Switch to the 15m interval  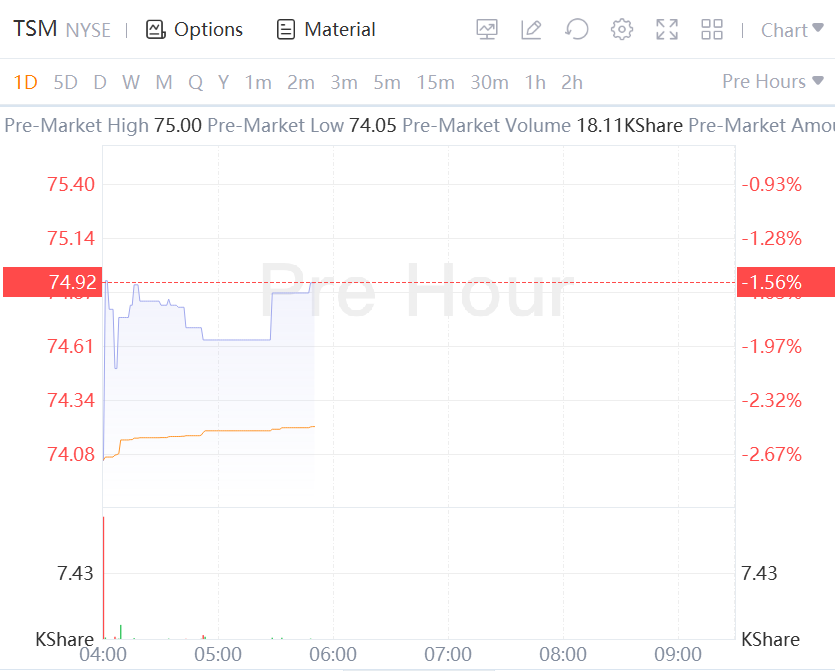tap(435, 82)
